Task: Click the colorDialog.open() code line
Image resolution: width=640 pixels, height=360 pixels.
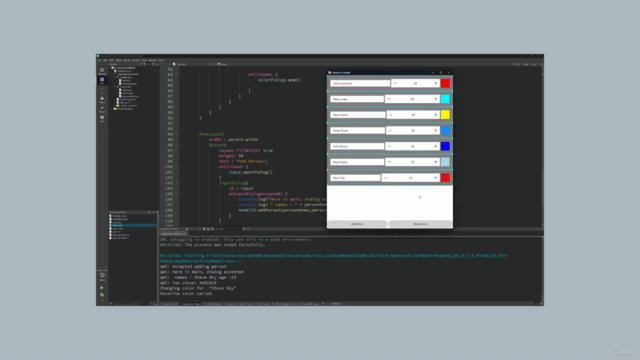Action: pos(280,80)
